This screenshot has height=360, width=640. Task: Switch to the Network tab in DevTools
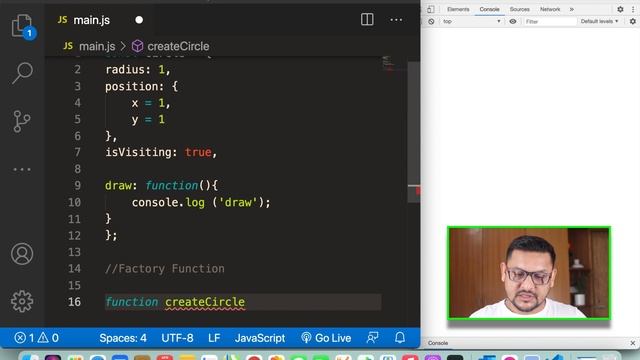click(x=550, y=9)
